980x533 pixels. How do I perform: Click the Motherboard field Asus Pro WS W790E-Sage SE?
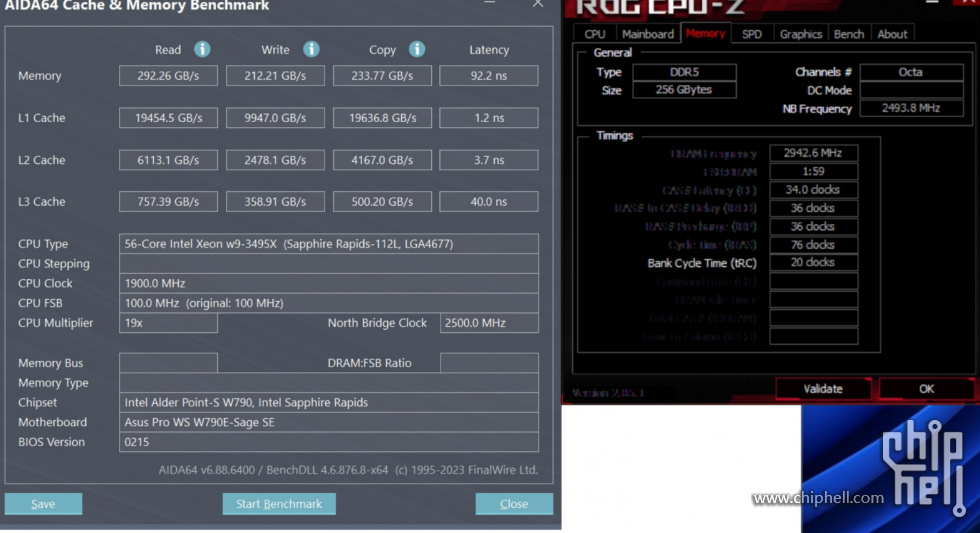point(329,422)
